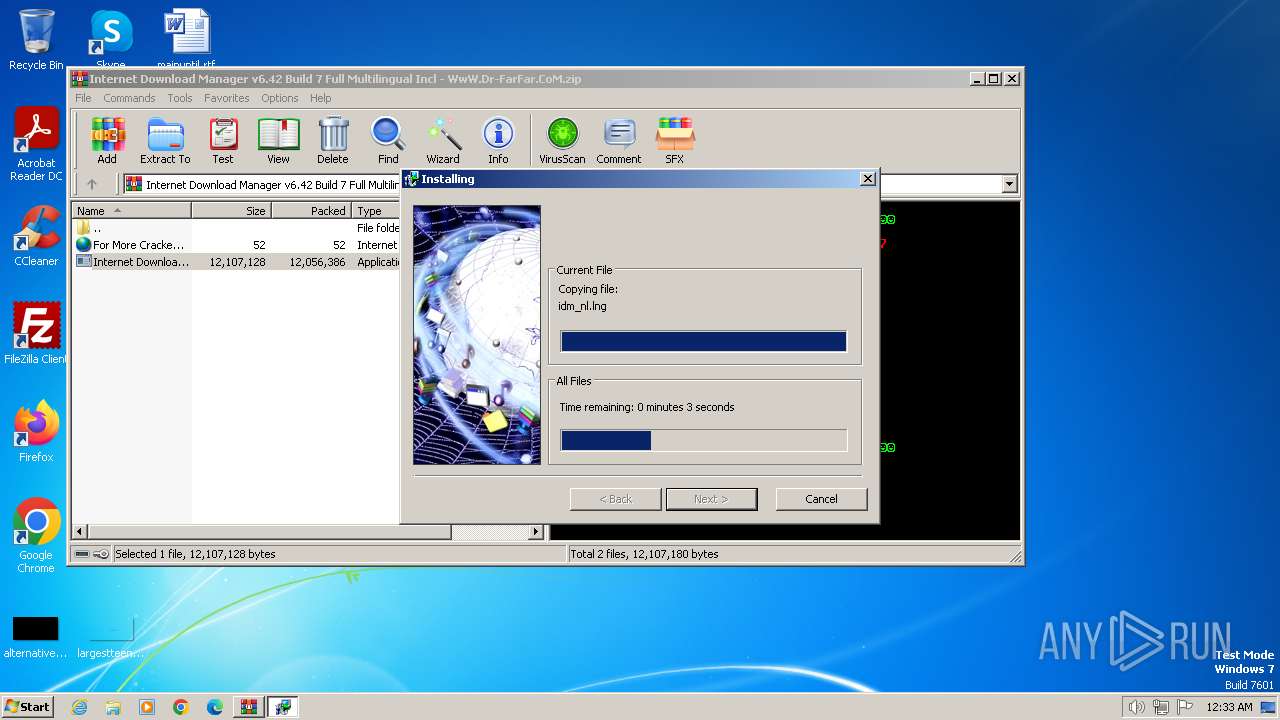Click WinRAR taskbar button
Image resolution: width=1280 pixels, height=720 pixels.
click(248, 707)
